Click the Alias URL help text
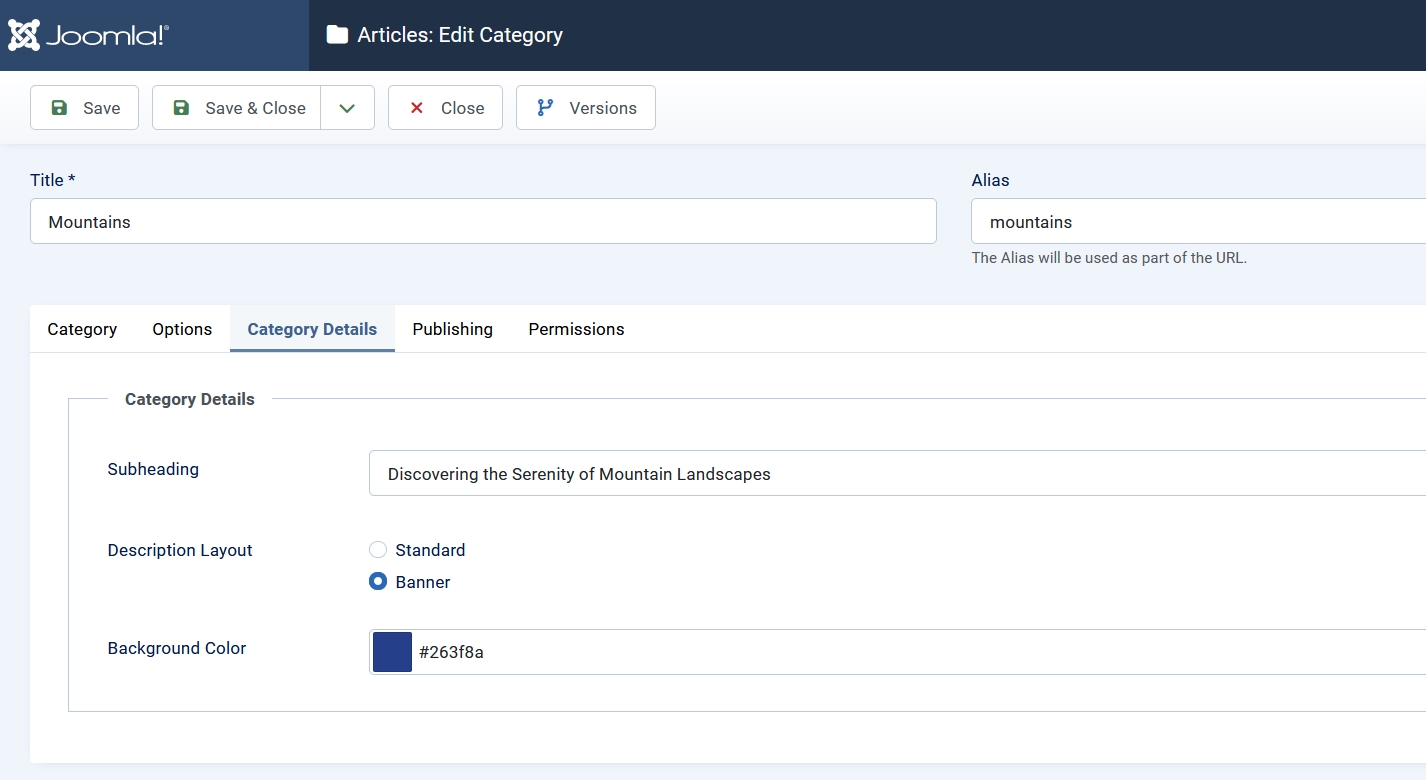 click(1110, 257)
